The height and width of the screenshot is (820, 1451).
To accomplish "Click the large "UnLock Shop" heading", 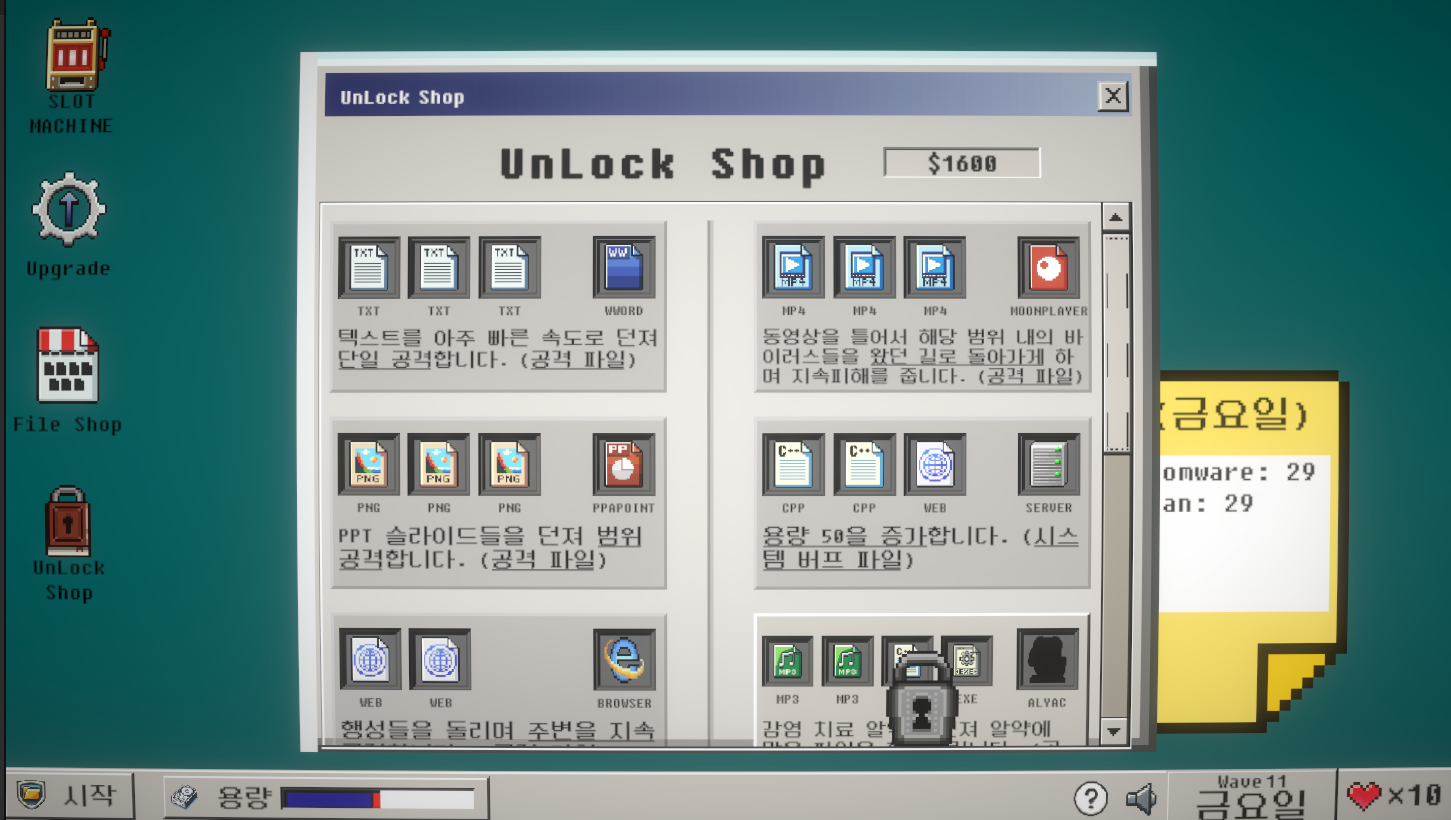I will 663,165.
